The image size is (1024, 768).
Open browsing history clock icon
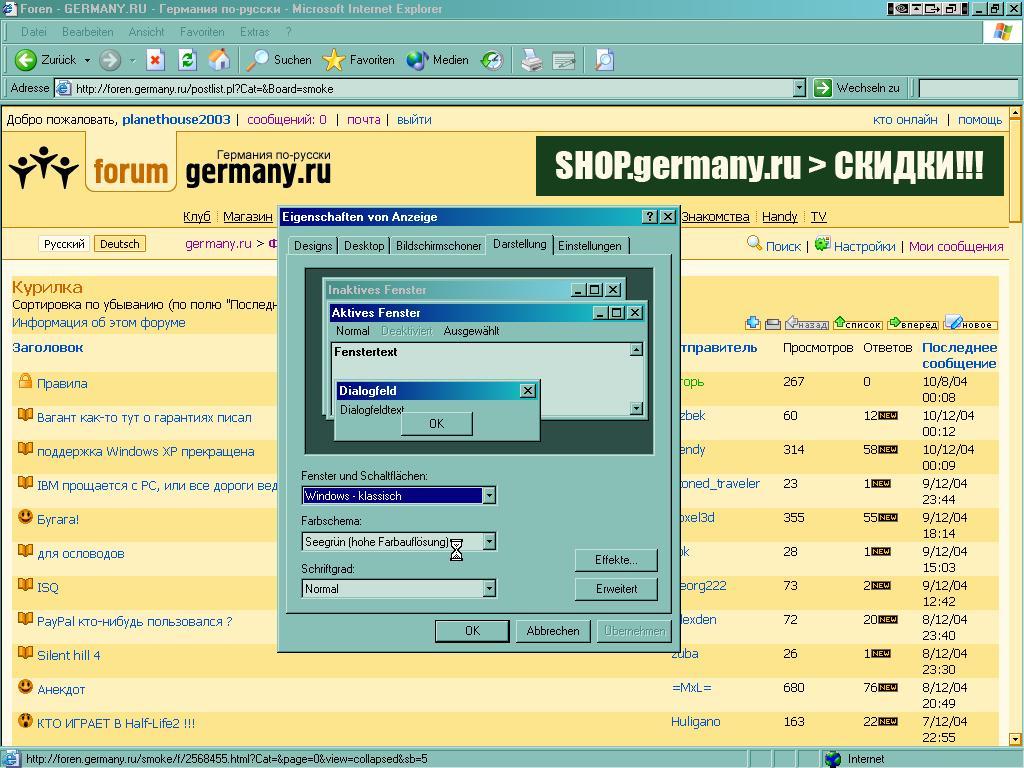click(492, 60)
